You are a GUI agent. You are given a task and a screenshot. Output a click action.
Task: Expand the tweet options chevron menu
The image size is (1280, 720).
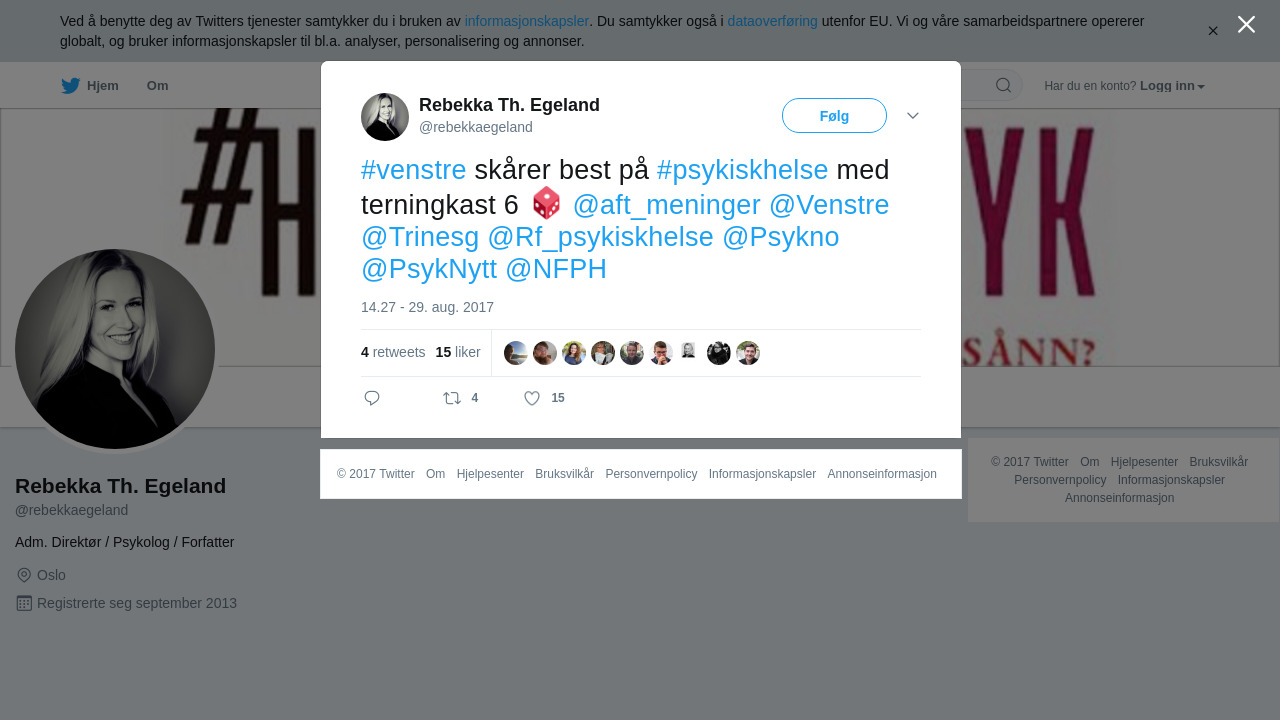(913, 116)
